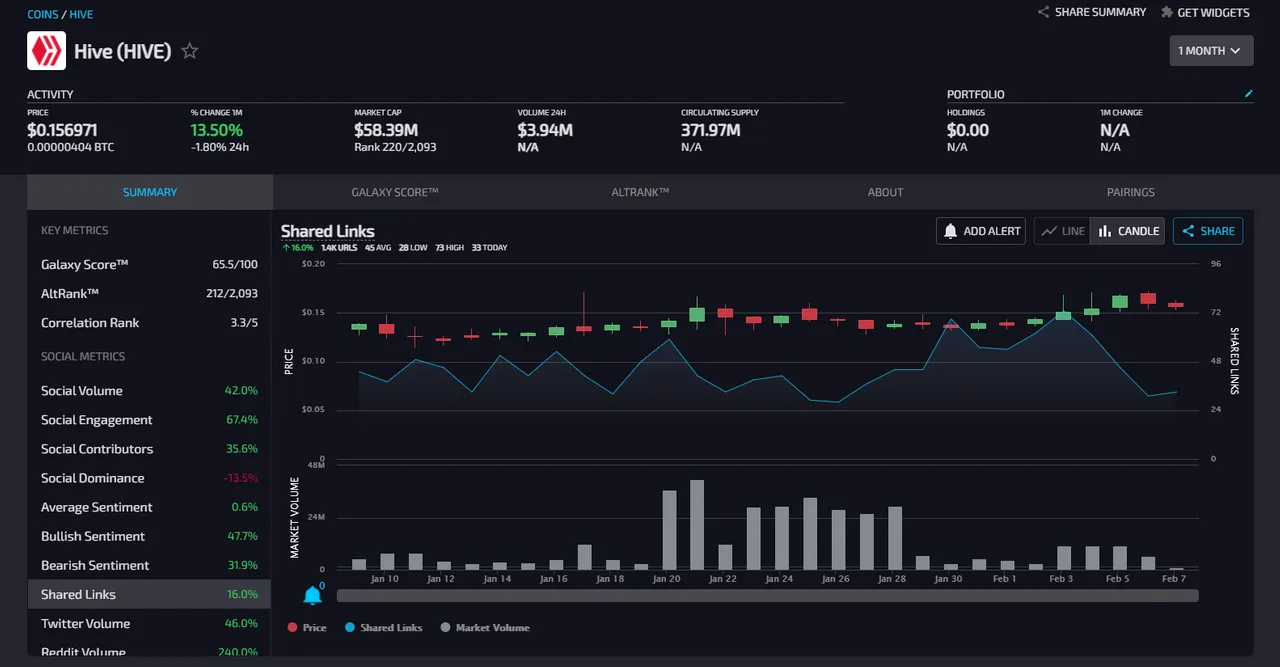Open the Pairings tab
Screen dimensions: 1280x667
coord(1131,192)
